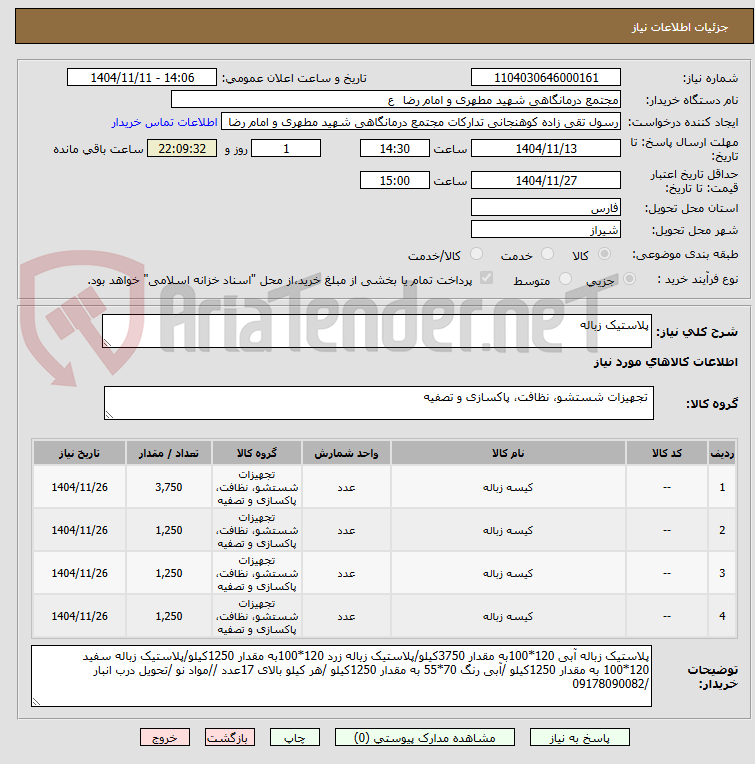This screenshot has width=755, height=764.
Task: Click the remaining time countdown 22:09:32
Action: (182, 149)
